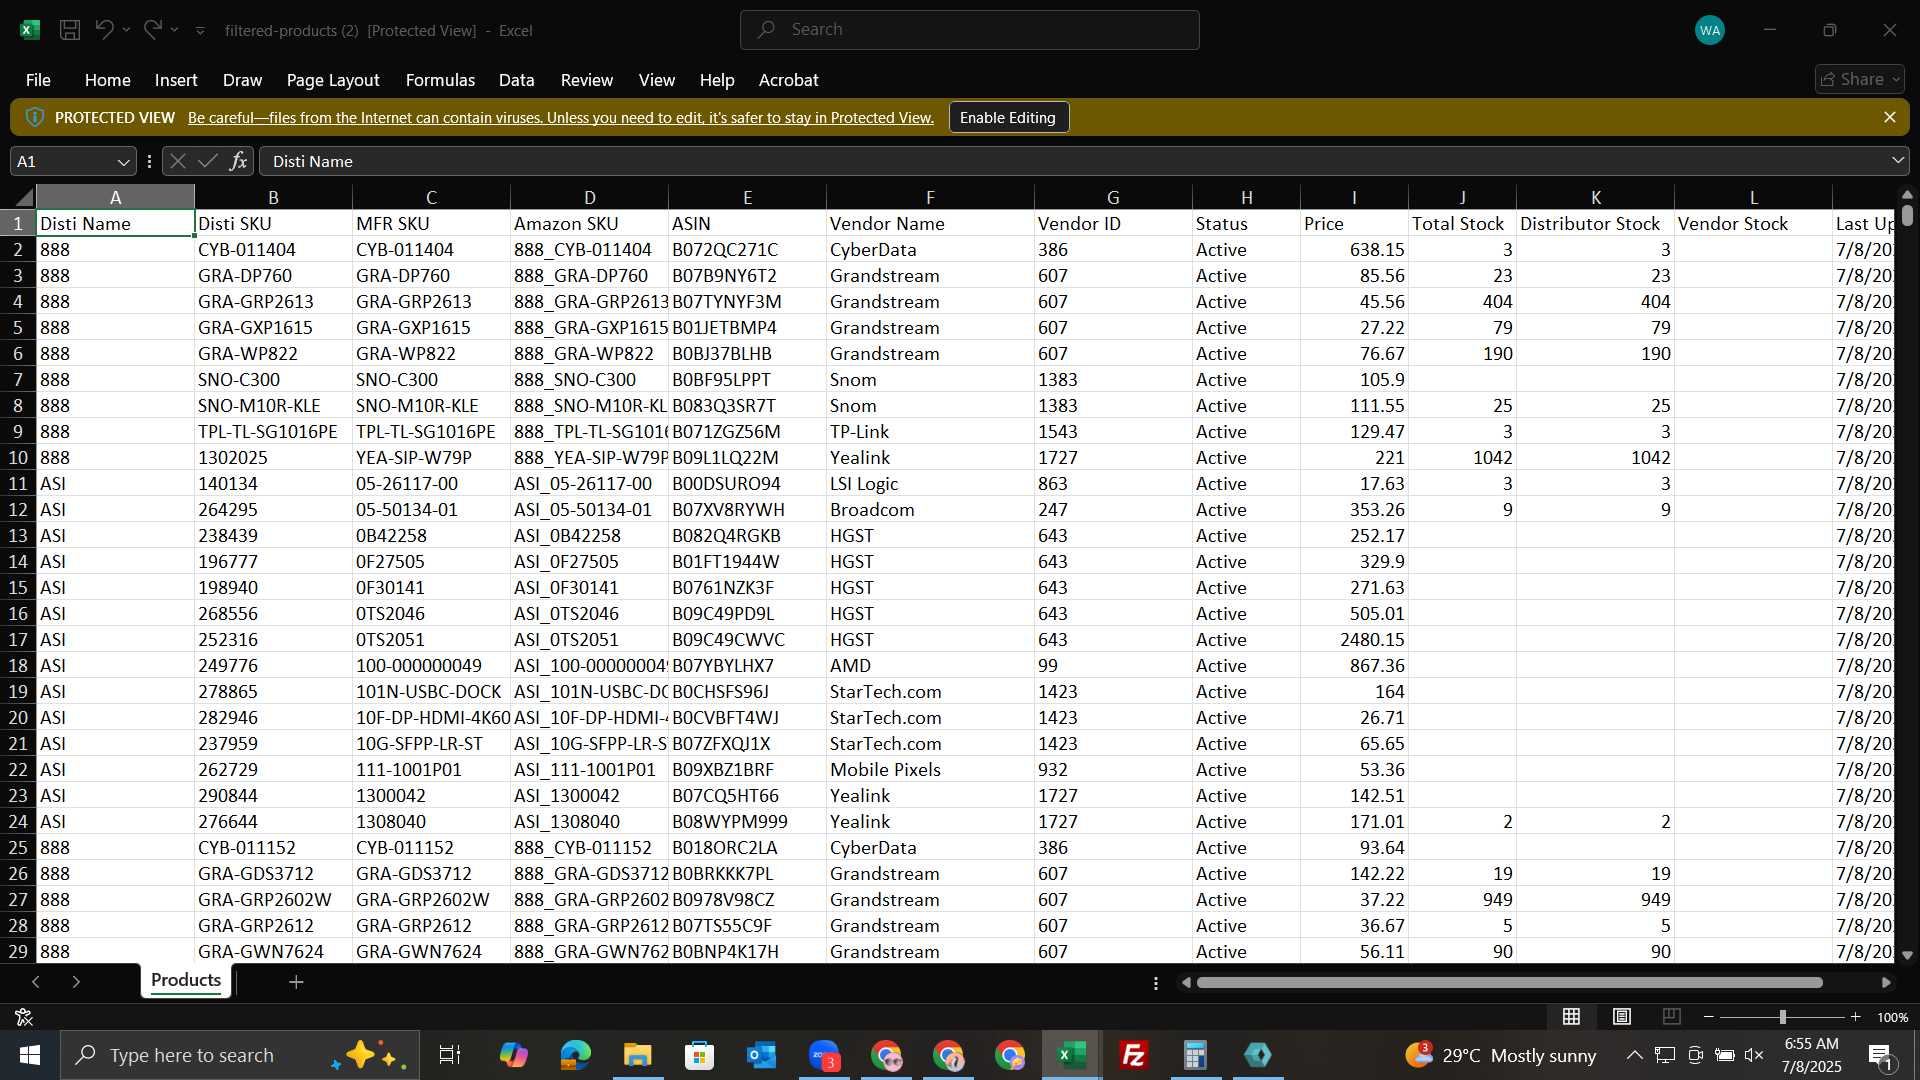This screenshot has height=1080, width=1920.
Task: Click the vertical scrollbar down arrow
Action: point(1907,955)
